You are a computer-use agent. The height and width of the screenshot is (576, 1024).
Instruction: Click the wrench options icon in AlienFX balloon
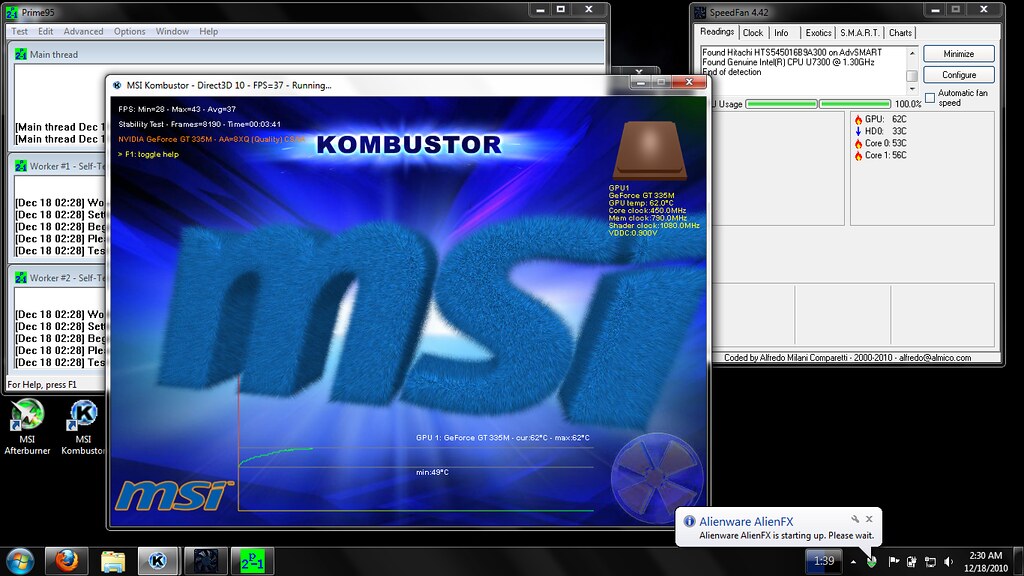click(x=855, y=519)
